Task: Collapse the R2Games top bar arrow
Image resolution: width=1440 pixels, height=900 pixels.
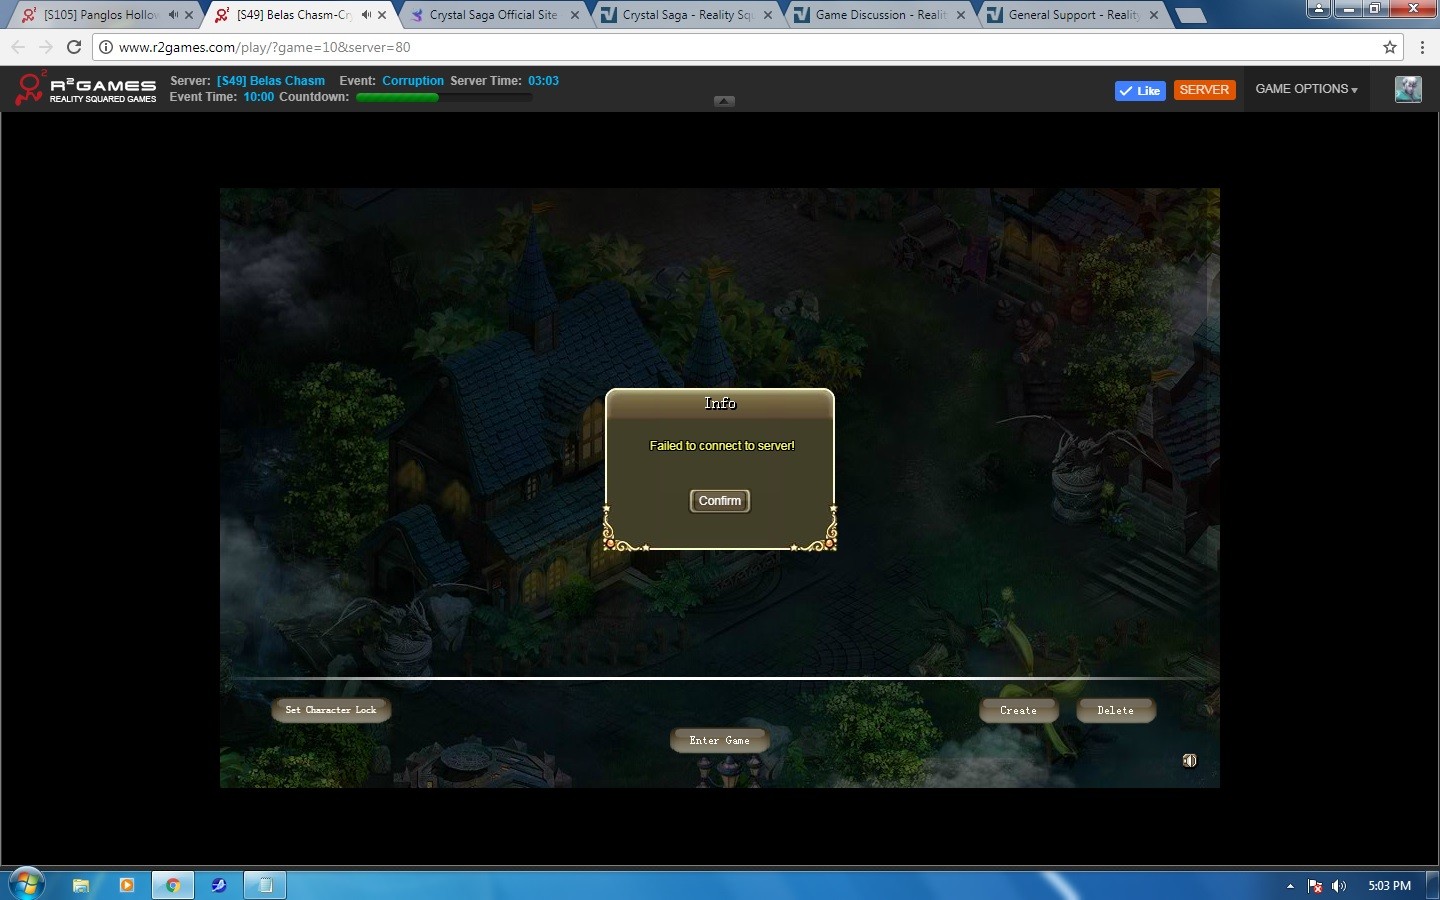Action: [x=725, y=101]
